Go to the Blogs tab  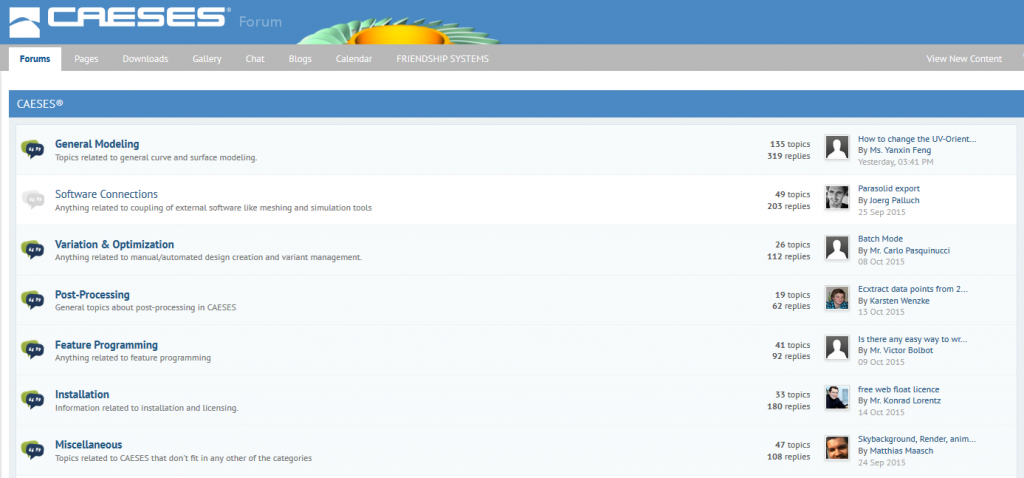(x=300, y=59)
